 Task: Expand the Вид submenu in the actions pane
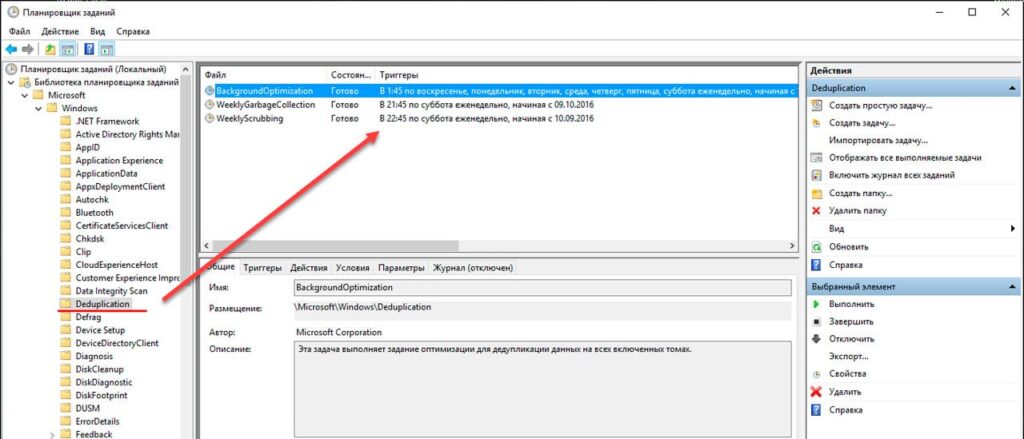coord(1013,228)
